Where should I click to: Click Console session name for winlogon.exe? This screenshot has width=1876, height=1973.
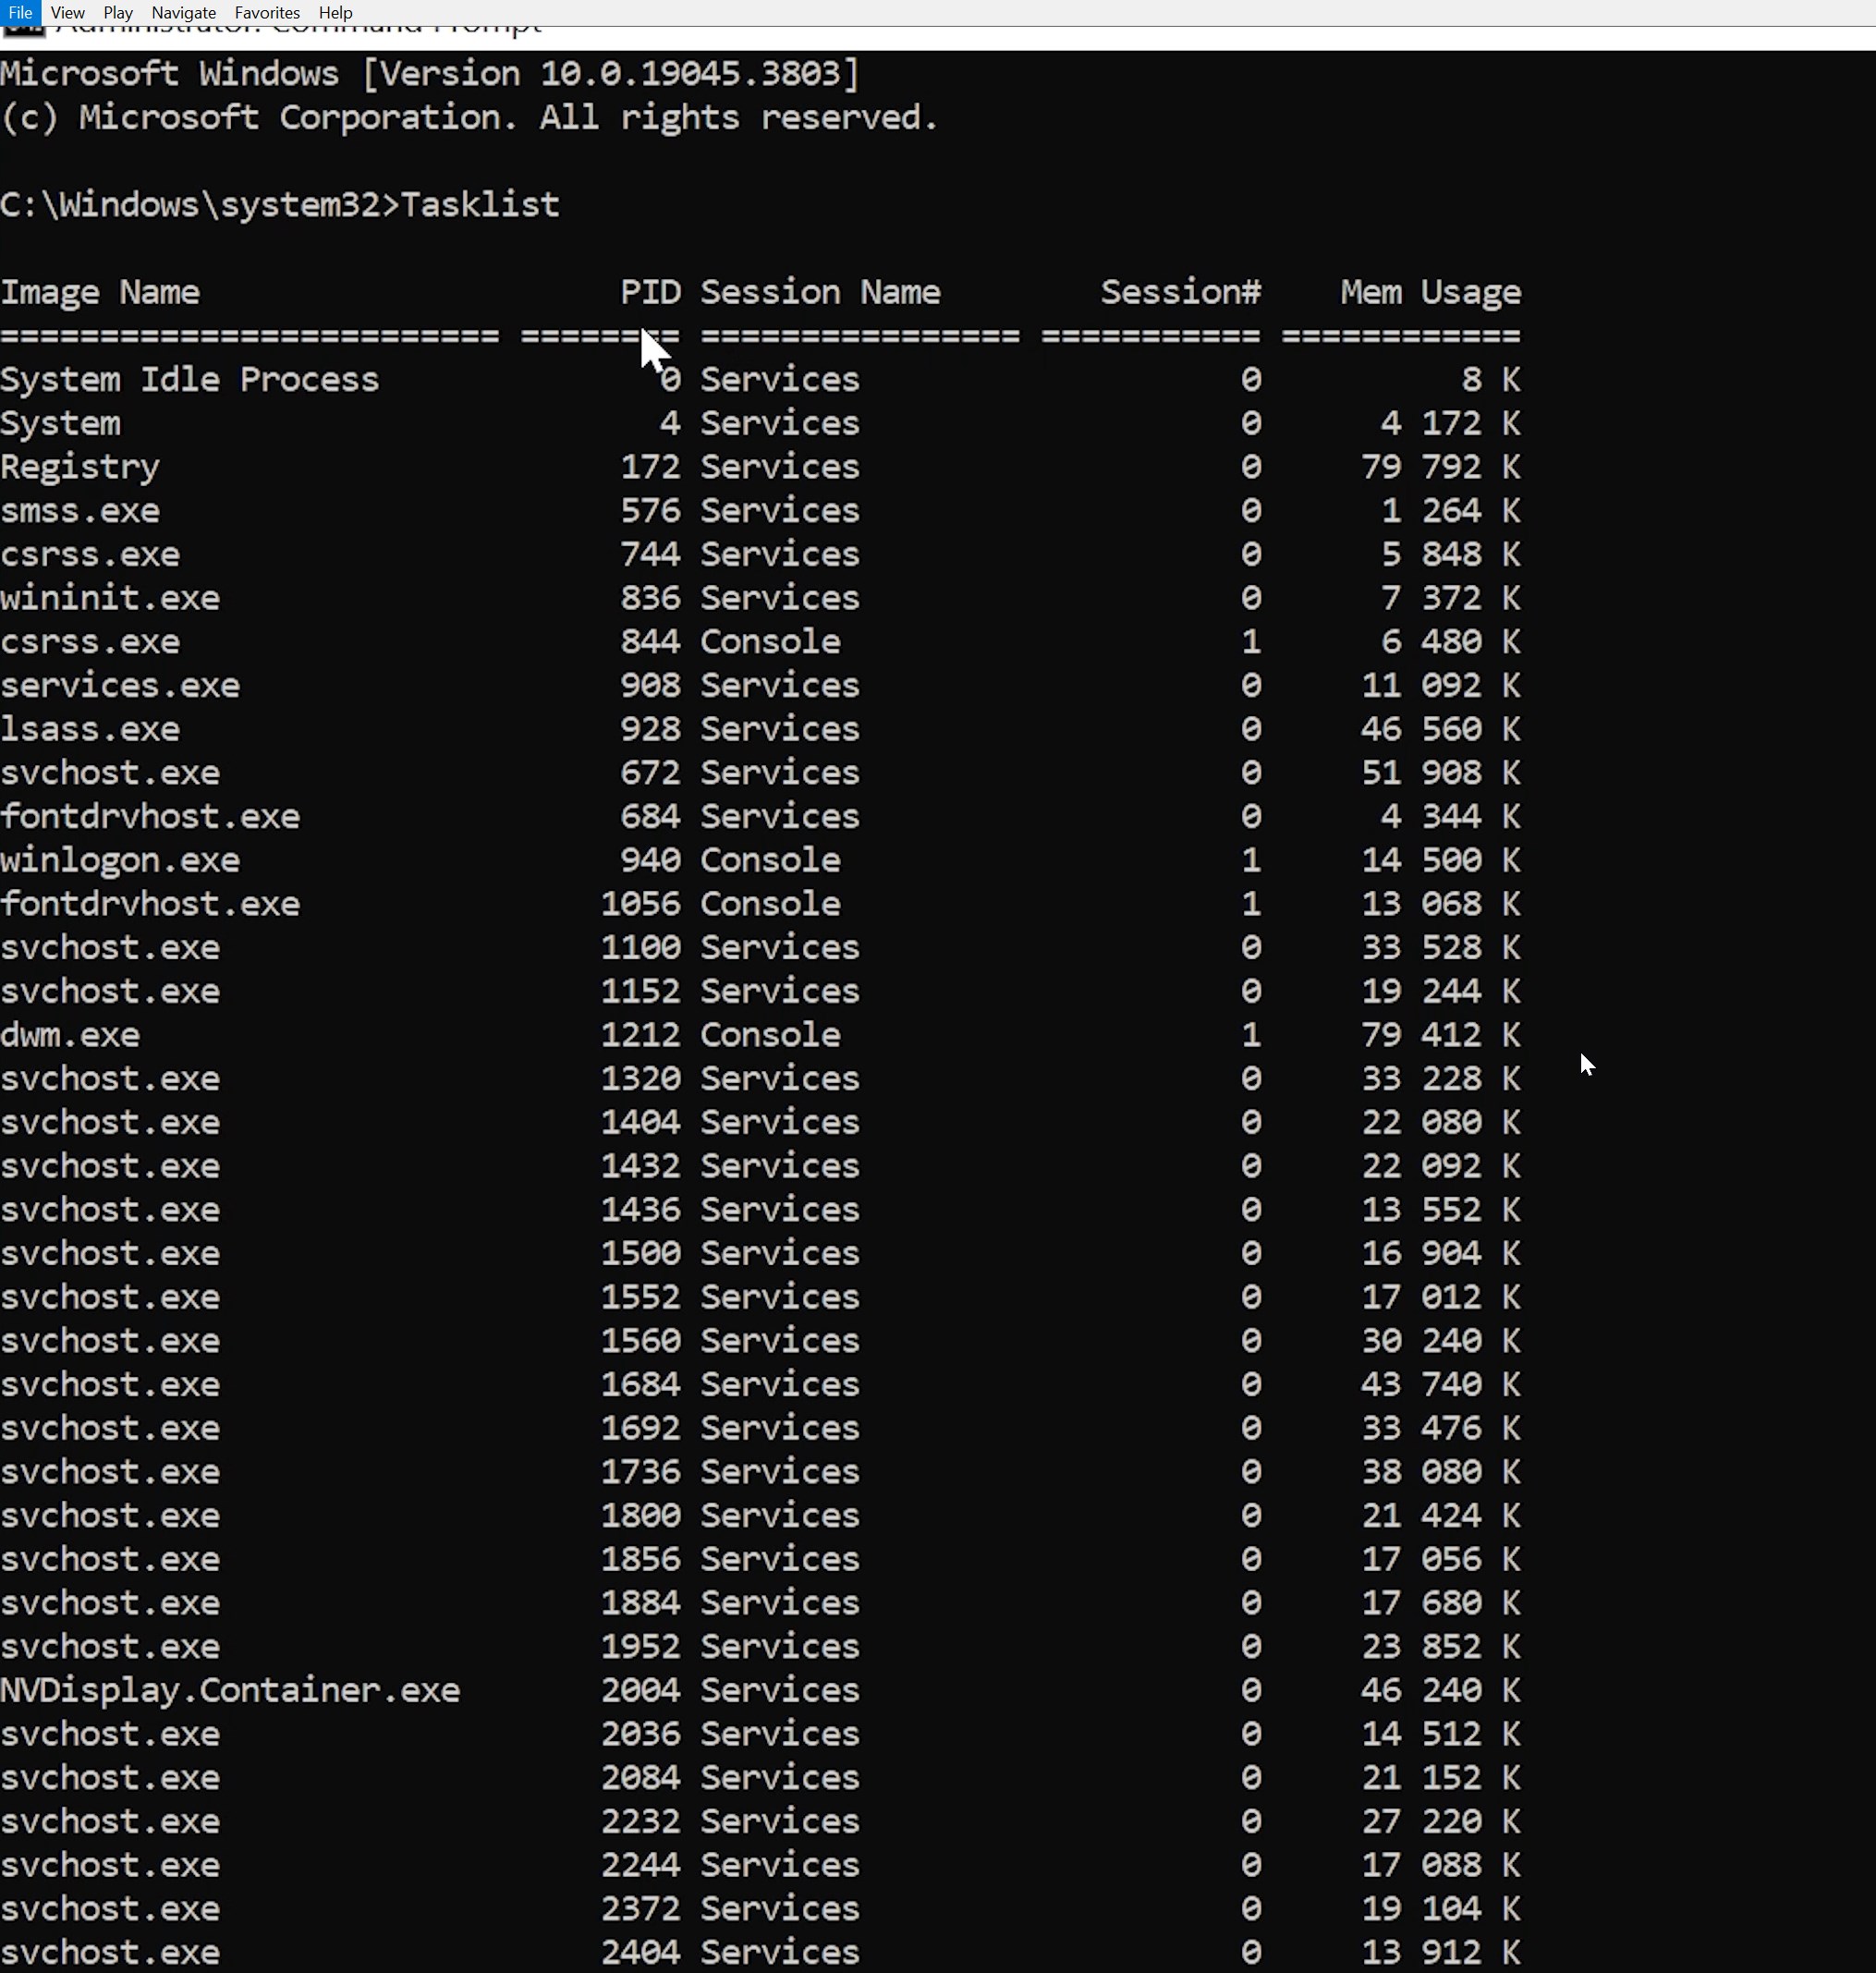click(770, 860)
